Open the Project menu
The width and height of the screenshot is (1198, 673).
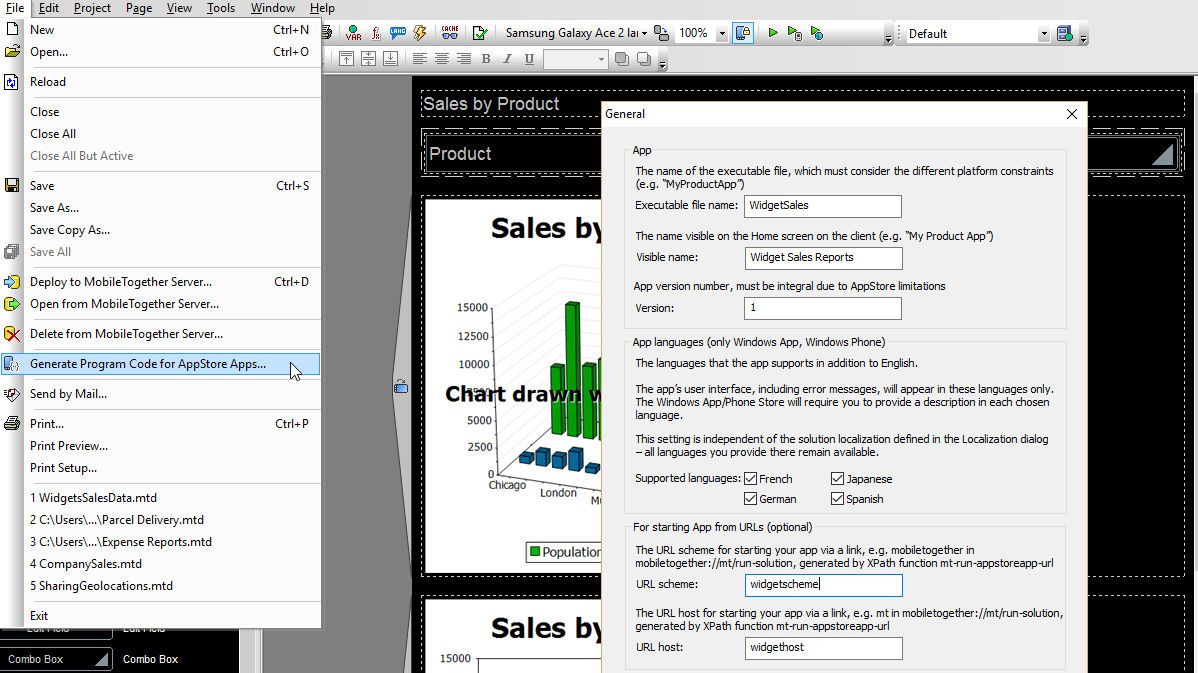pyautogui.click(x=92, y=8)
